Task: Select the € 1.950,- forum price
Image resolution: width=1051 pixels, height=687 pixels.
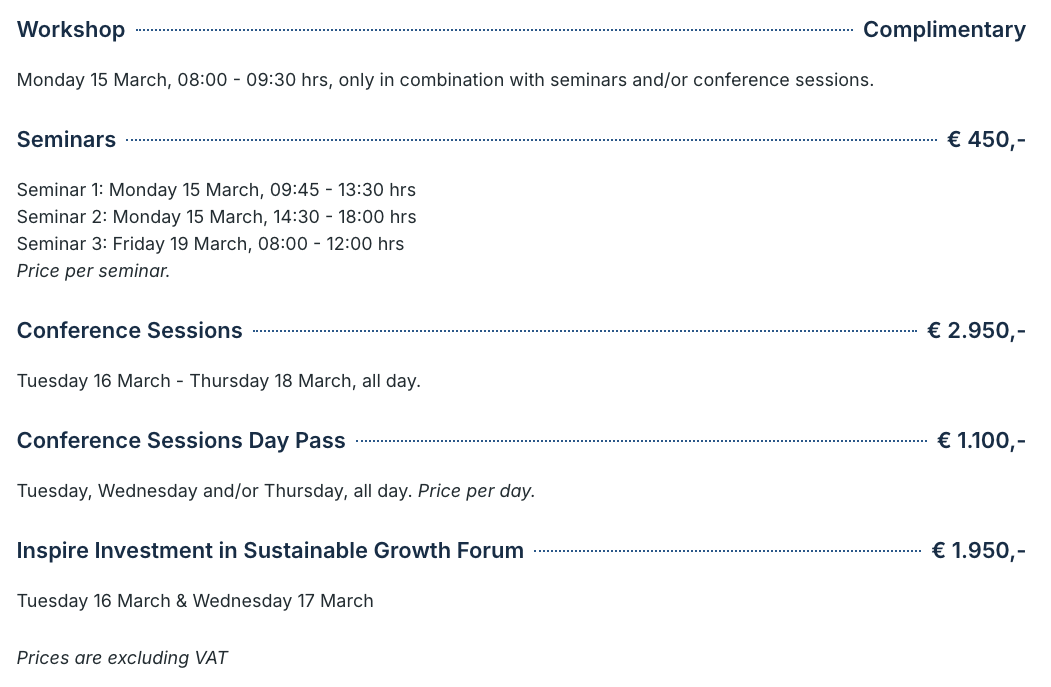Action: click(979, 550)
